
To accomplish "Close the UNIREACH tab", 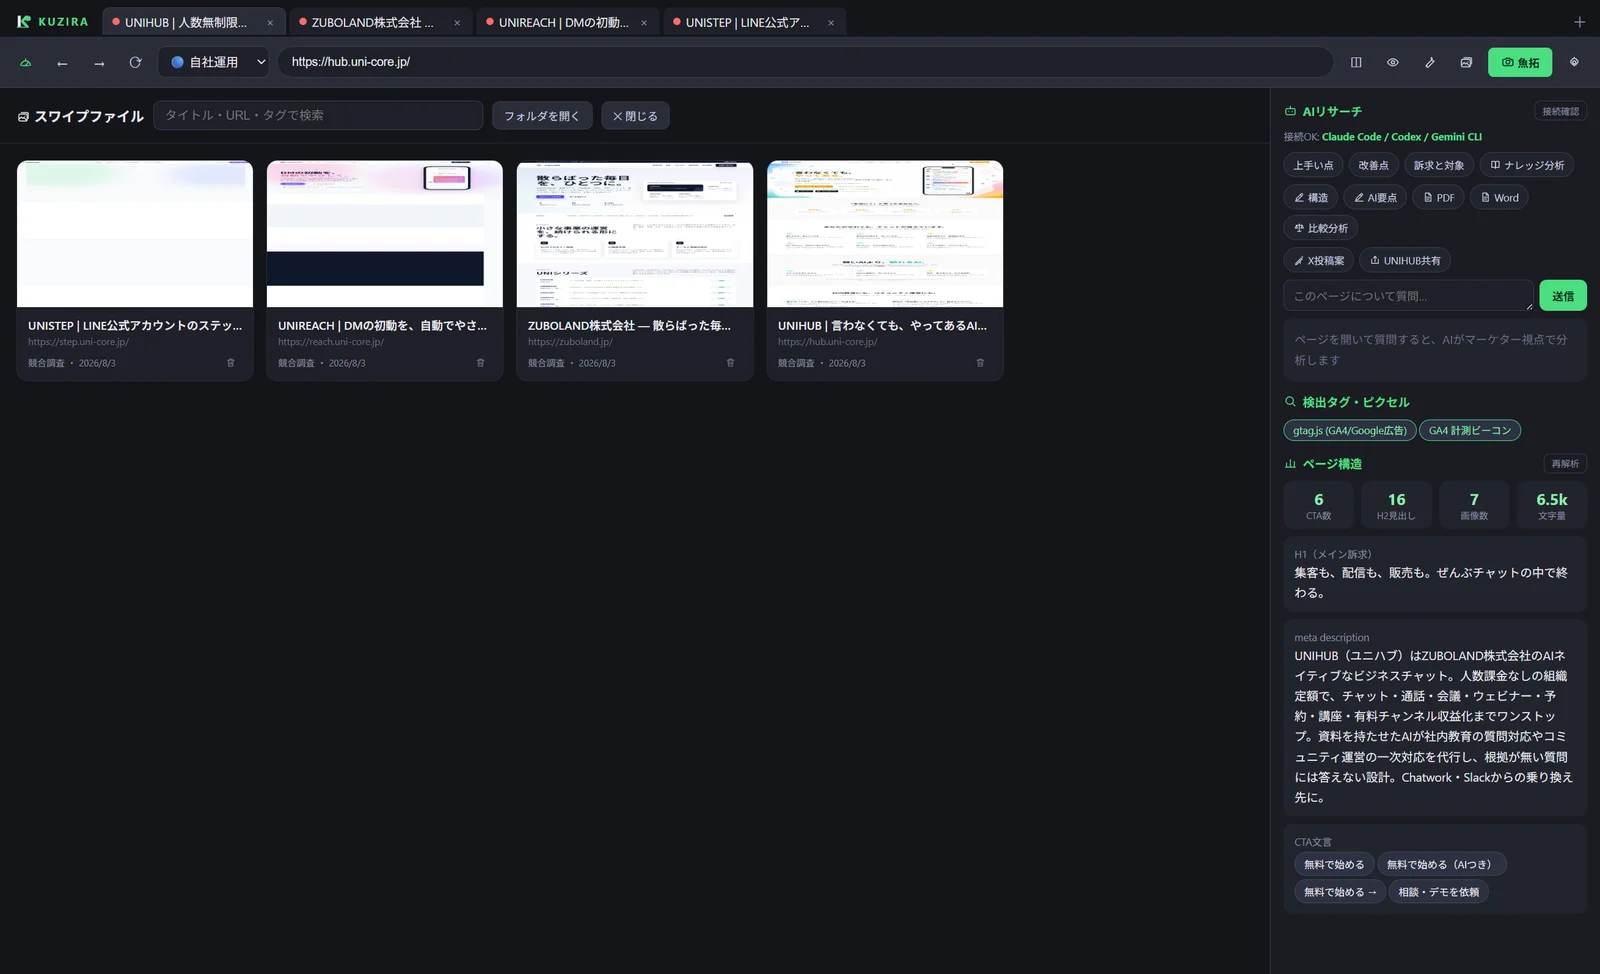I will [x=644, y=23].
